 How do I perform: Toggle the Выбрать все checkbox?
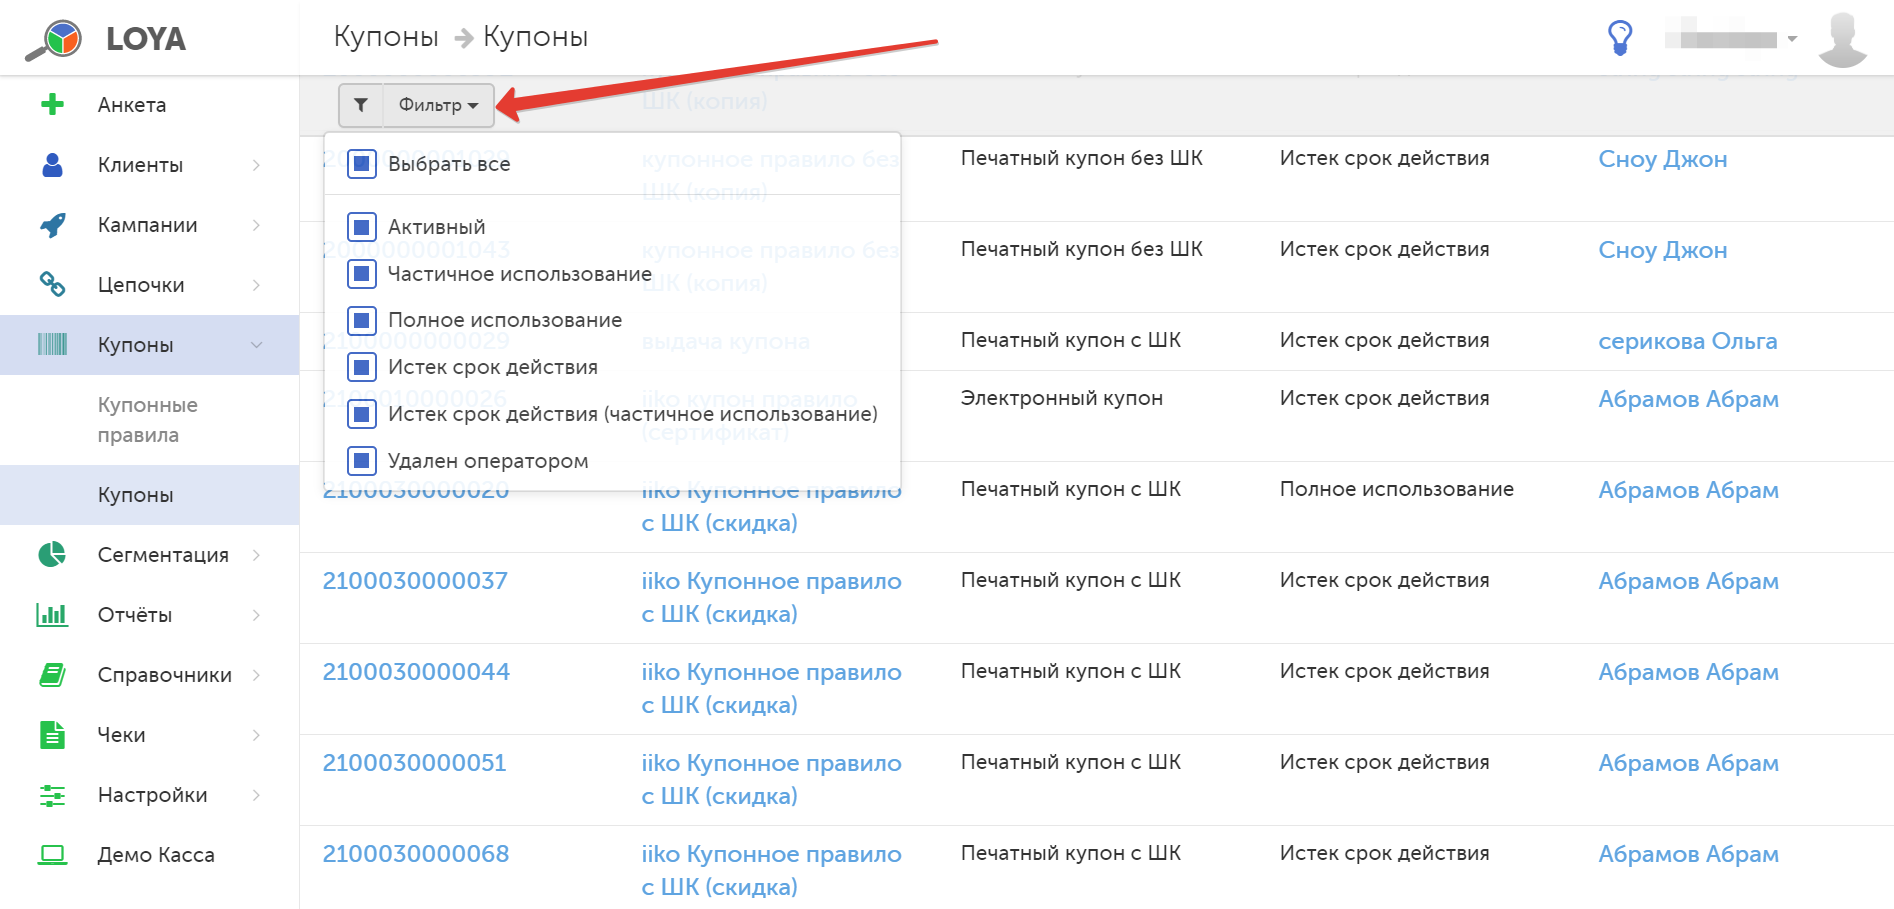[362, 164]
